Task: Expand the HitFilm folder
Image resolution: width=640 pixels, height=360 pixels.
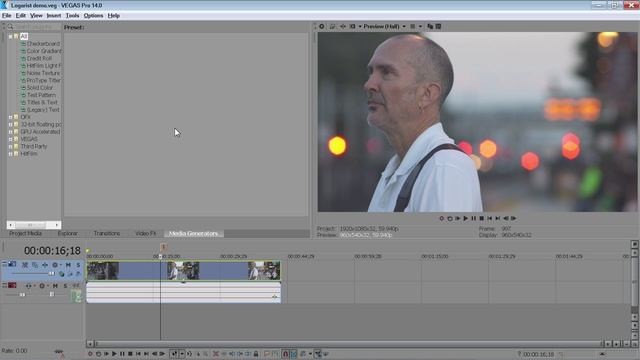Action: pyautogui.click(x=11, y=154)
